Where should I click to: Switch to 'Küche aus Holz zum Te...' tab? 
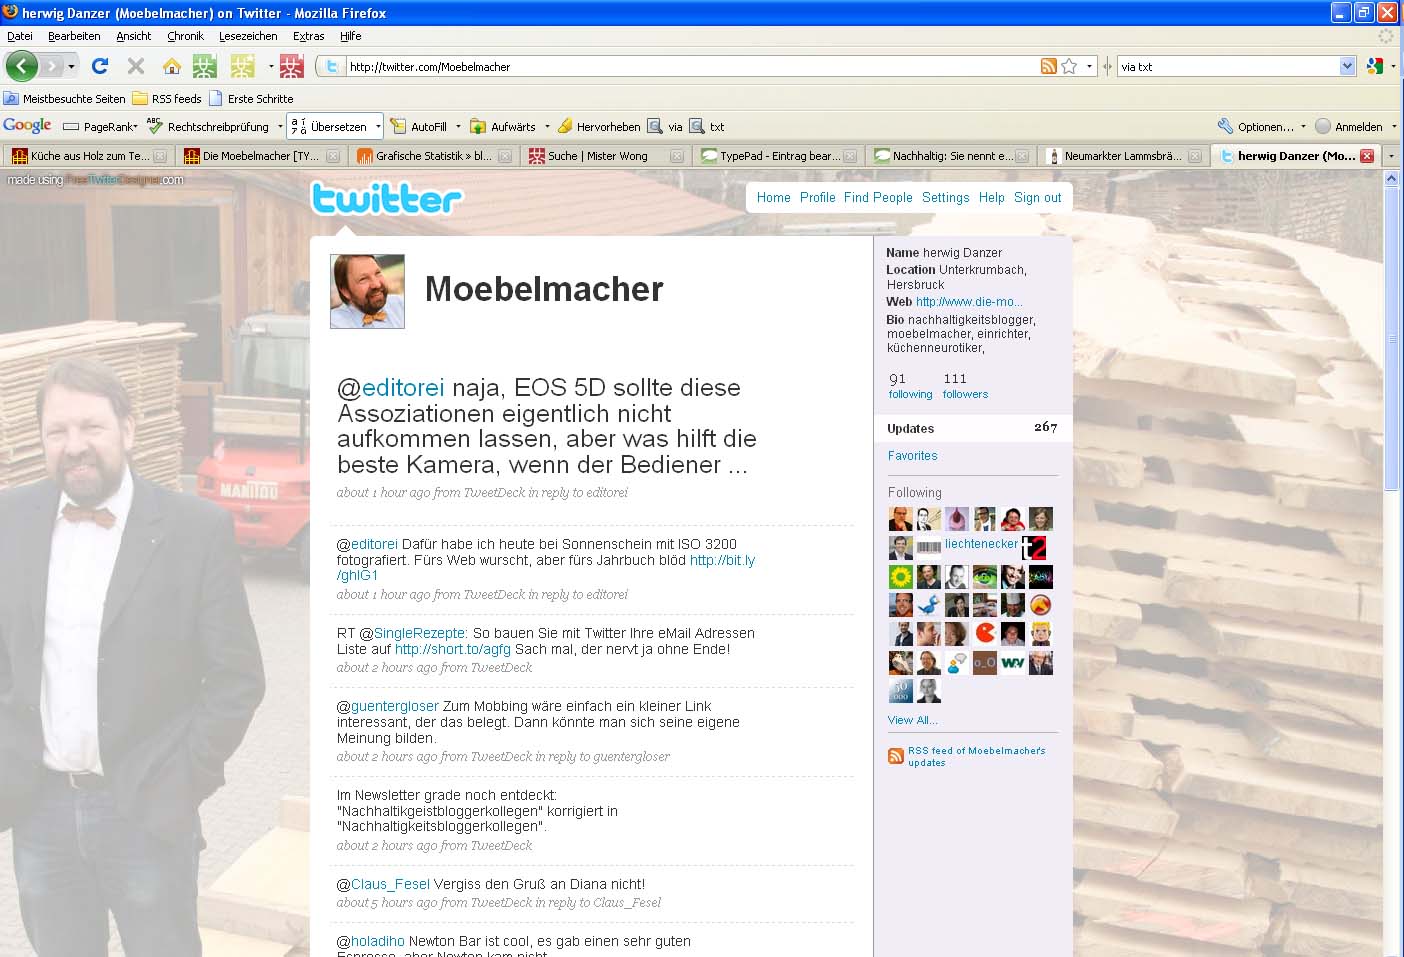point(88,156)
